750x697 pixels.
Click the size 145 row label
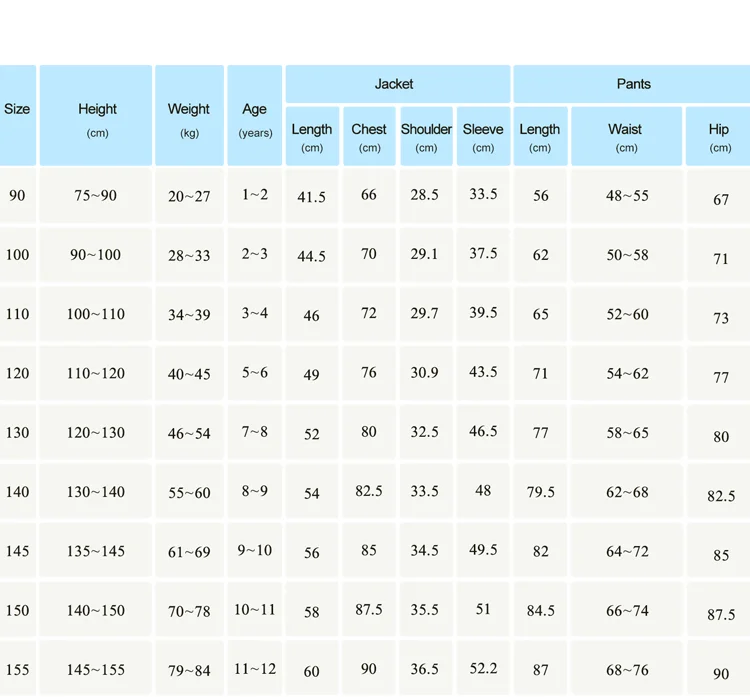coord(17,551)
